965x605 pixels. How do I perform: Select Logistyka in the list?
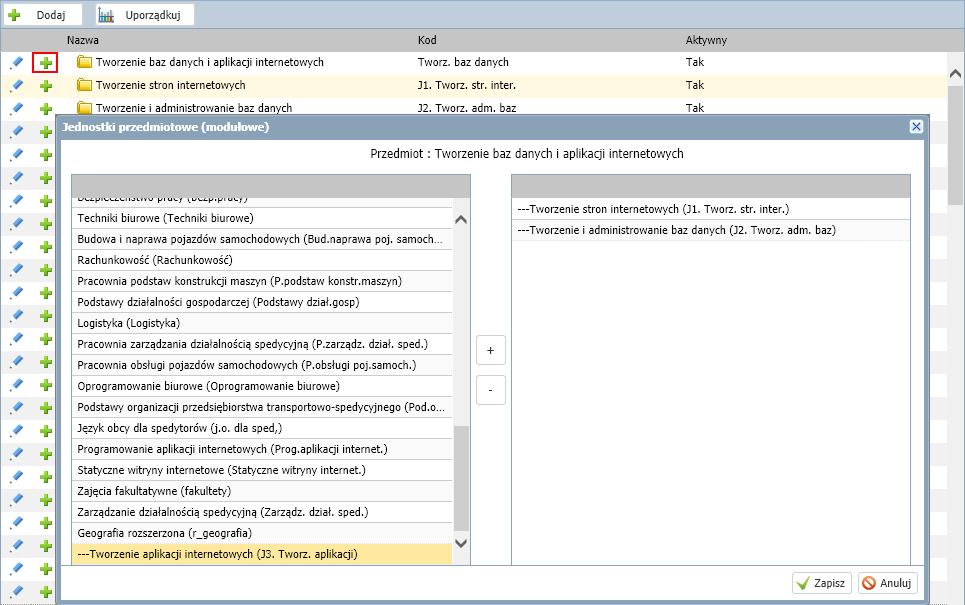tap(262, 323)
